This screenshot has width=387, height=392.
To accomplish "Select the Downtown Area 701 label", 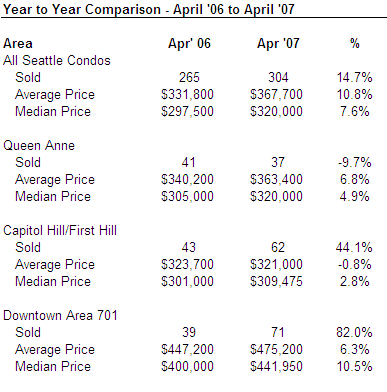I will tap(60, 315).
